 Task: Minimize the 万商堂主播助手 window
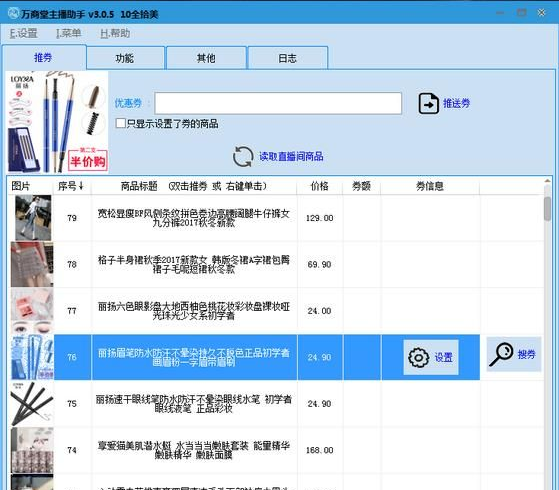[500, 13]
